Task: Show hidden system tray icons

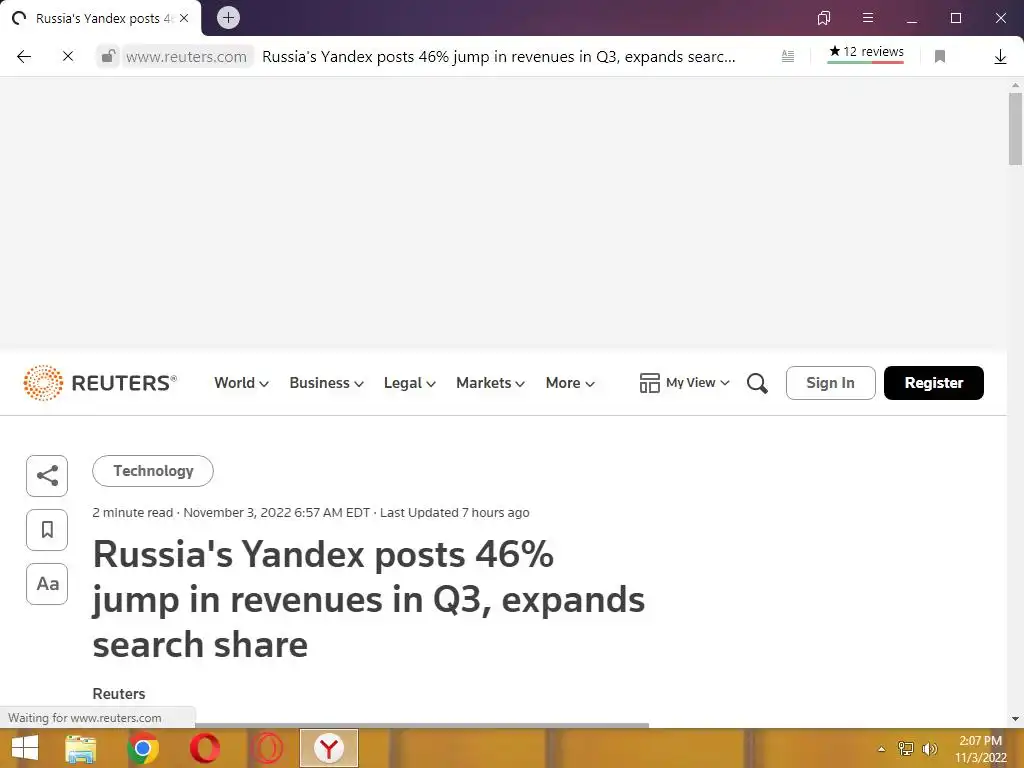Action: pos(881,749)
